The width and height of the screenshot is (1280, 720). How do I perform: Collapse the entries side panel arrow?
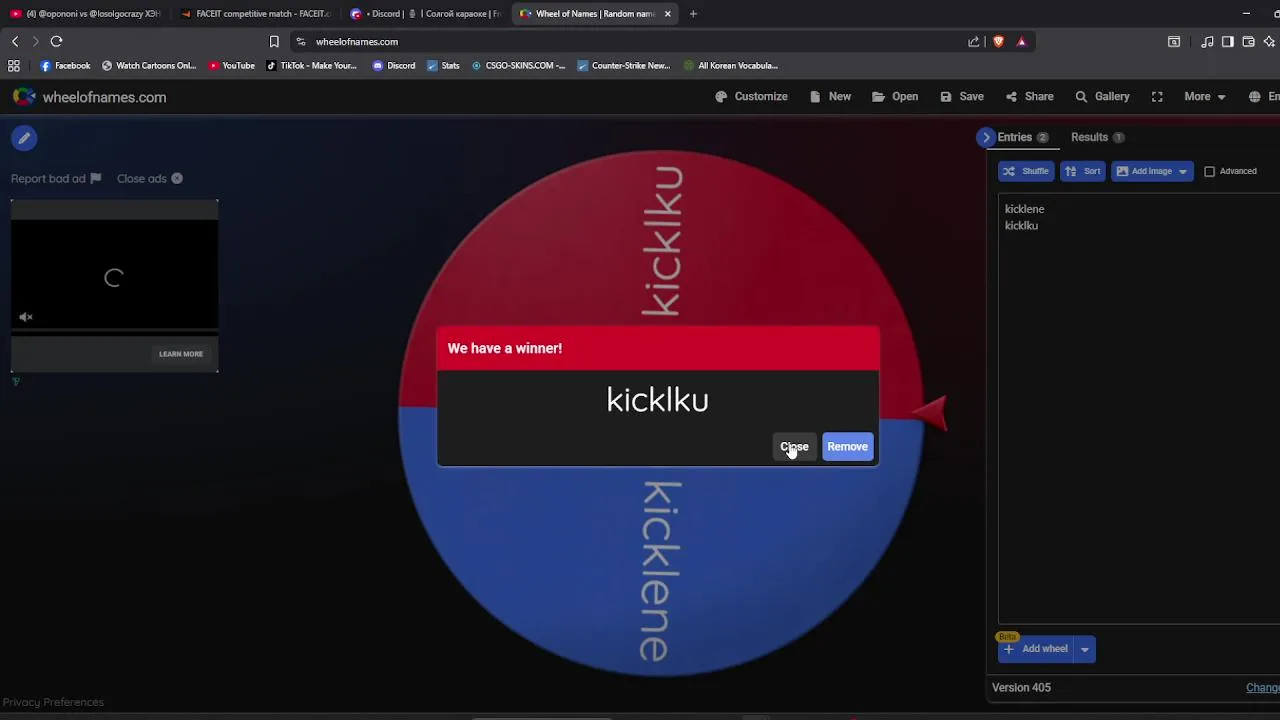point(986,137)
